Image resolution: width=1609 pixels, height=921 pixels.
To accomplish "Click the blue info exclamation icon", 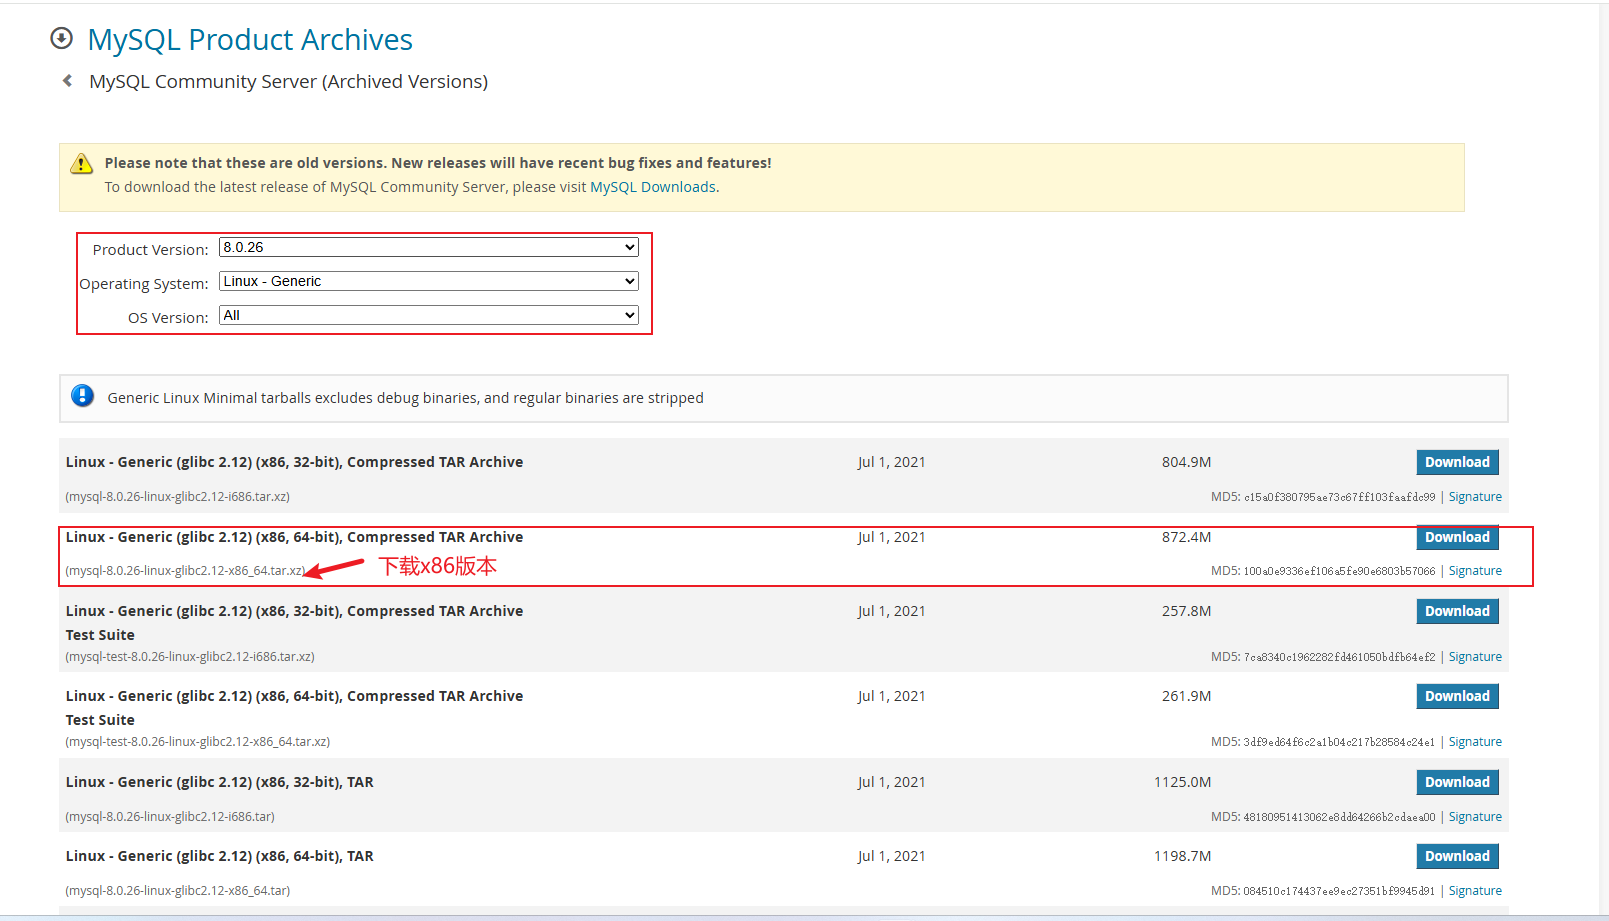I will pos(83,396).
